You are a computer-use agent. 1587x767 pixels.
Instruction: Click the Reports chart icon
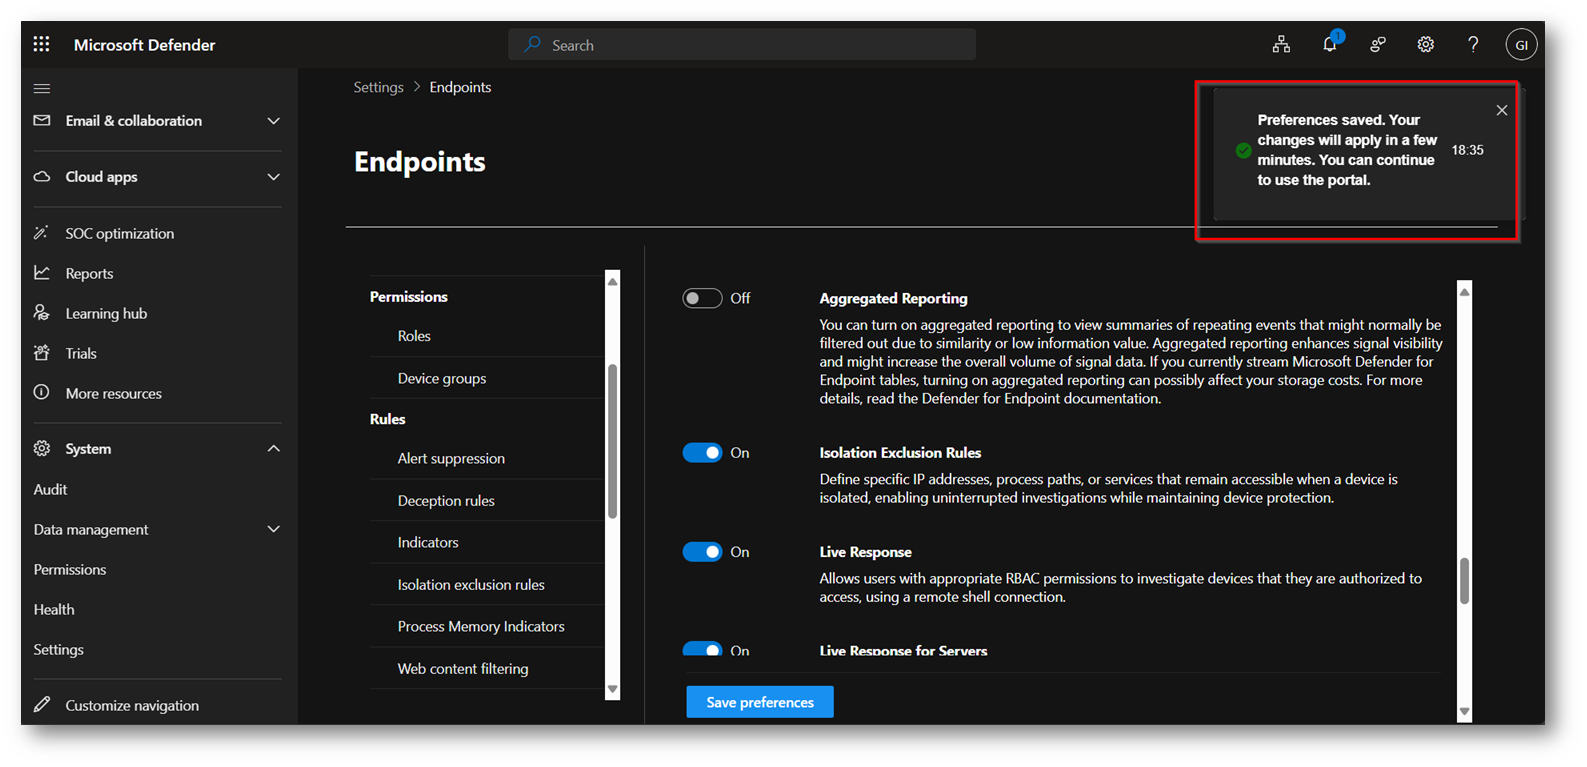click(x=42, y=272)
